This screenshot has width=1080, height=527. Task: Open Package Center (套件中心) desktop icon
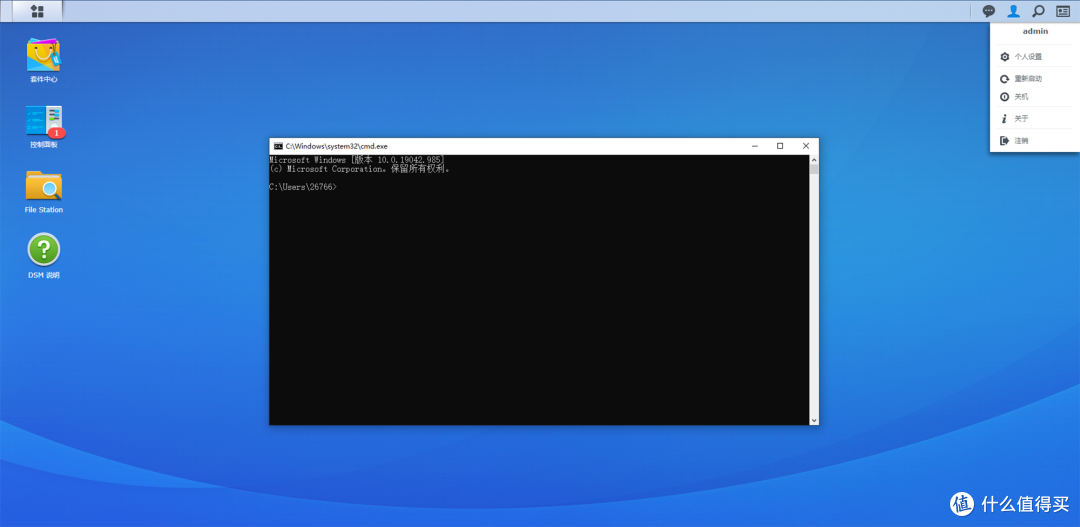(43, 56)
